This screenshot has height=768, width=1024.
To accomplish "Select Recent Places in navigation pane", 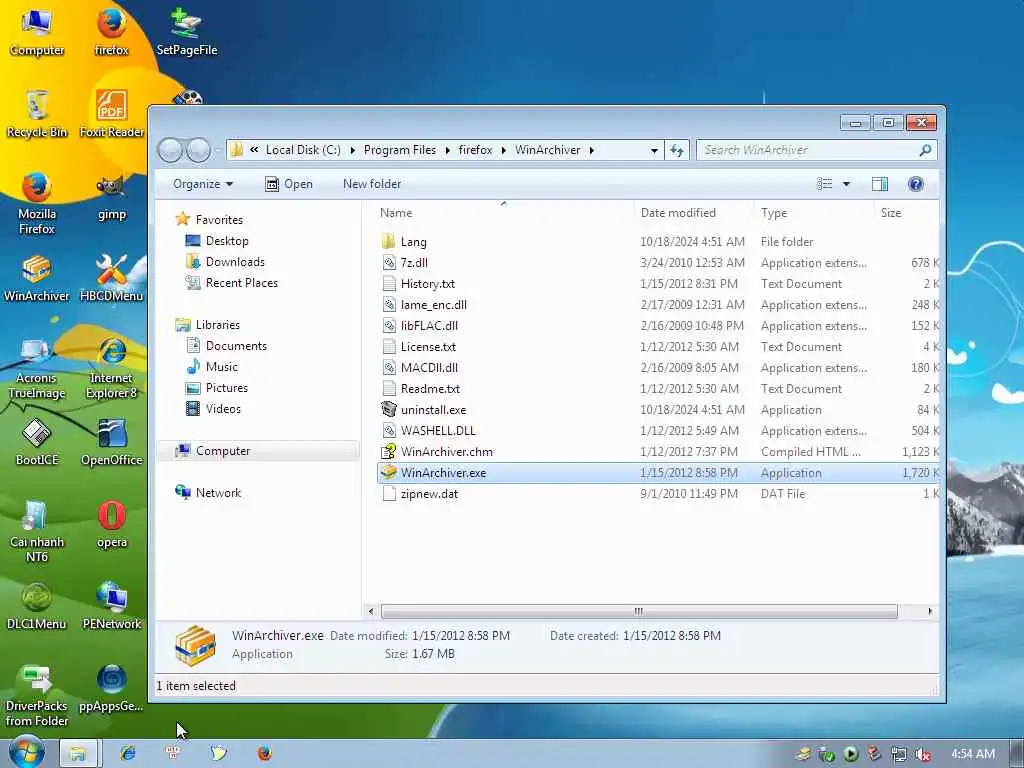I will (x=232, y=283).
